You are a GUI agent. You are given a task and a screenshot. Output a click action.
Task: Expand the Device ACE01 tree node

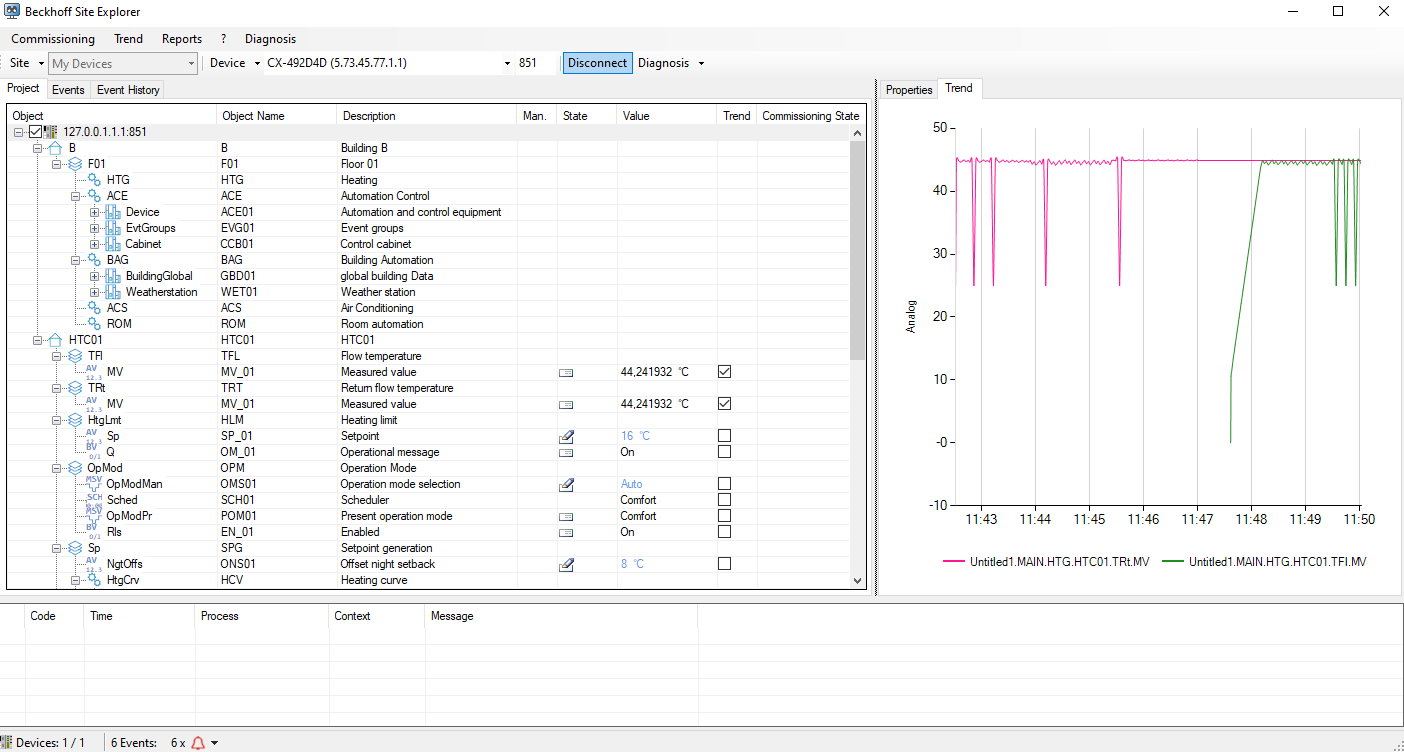pyautogui.click(x=94, y=212)
